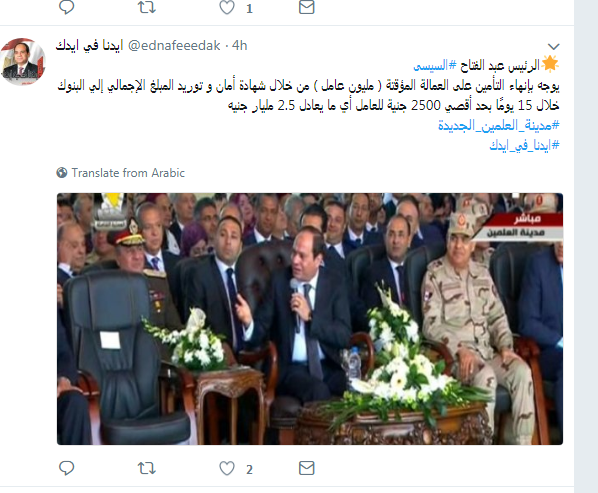Screen dimensions: 598x493
Task: Click the account display name ايدنا في ايدك
Action: click(x=90, y=45)
